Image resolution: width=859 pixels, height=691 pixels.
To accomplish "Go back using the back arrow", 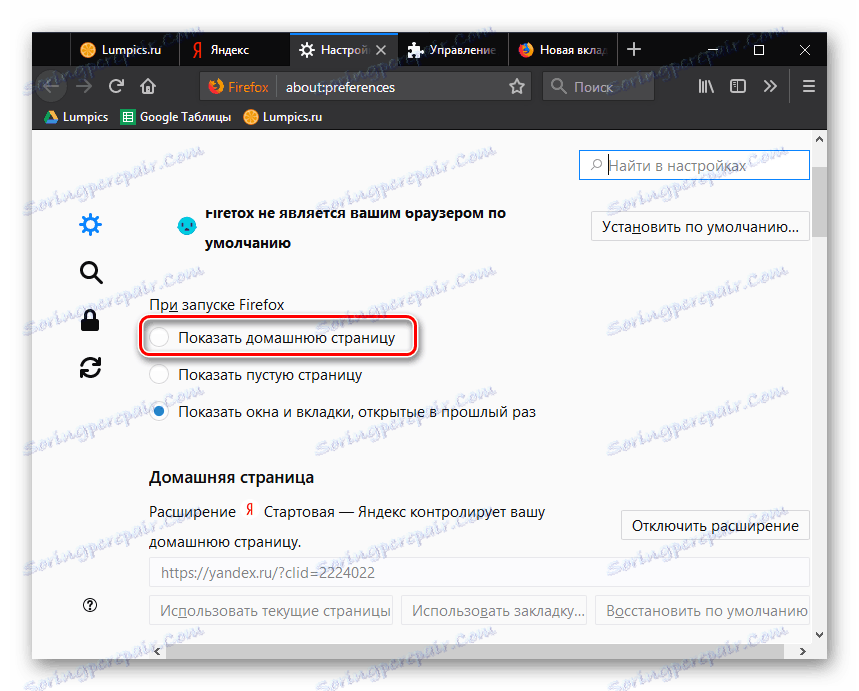I will (x=51, y=86).
